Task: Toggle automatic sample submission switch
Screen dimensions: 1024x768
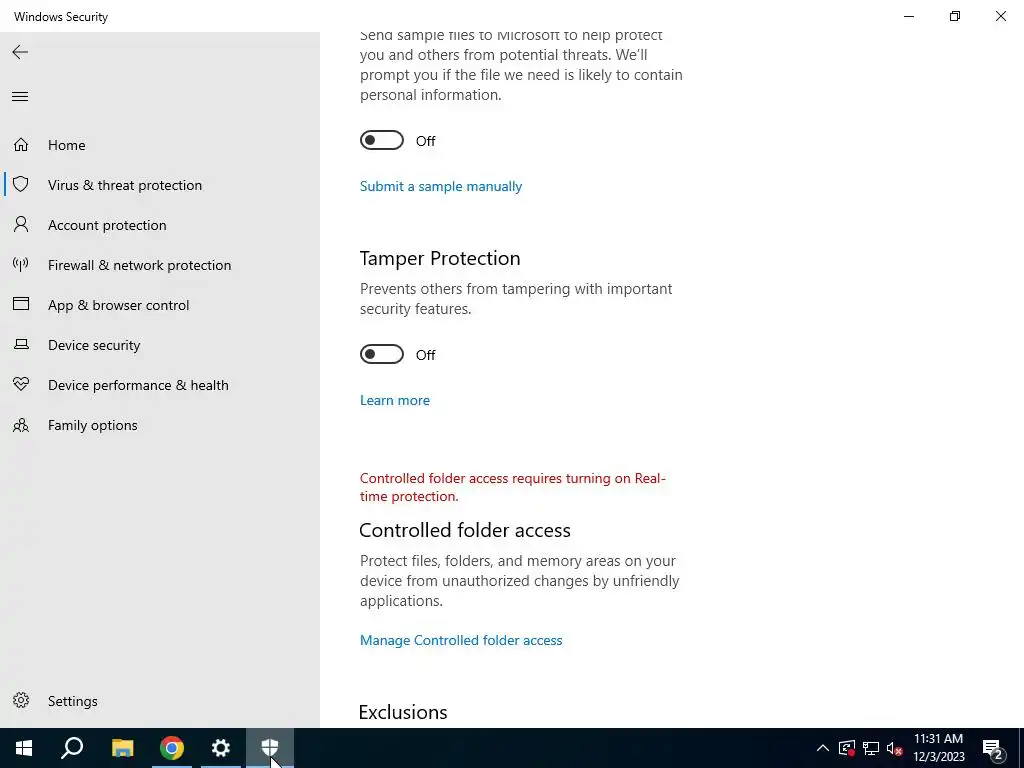Action: [382, 140]
